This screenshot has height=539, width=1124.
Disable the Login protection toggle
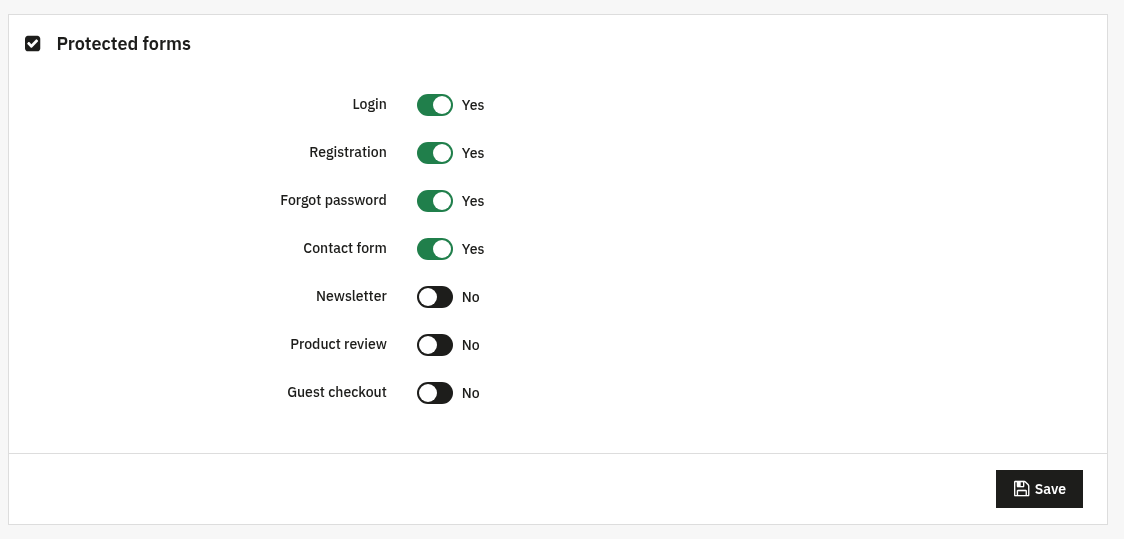tap(435, 105)
